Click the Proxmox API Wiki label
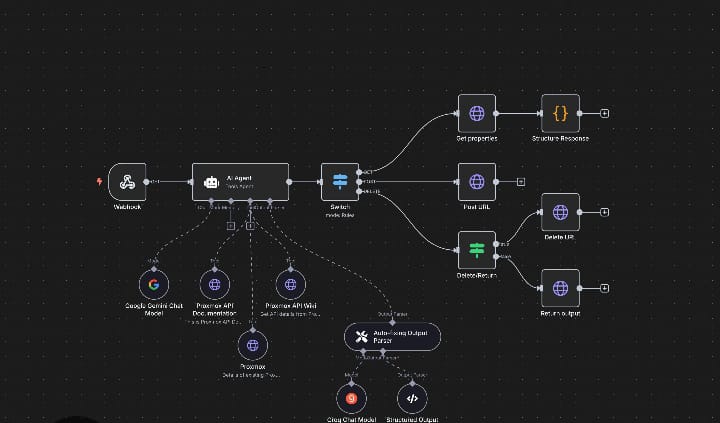Image resolution: width=720 pixels, height=423 pixels. point(291,305)
